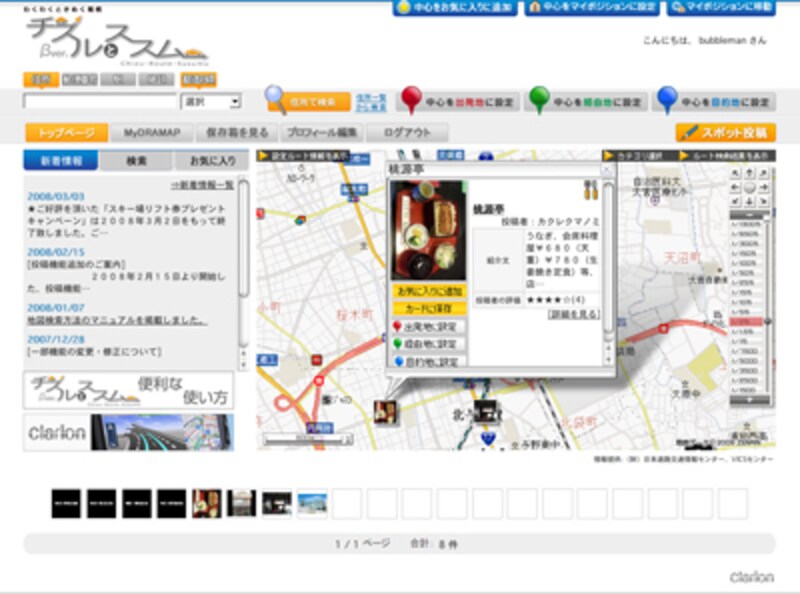The height and width of the screenshot is (594, 800).
Task: Click the red pin in popup departure button
Action: click(x=397, y=327)
